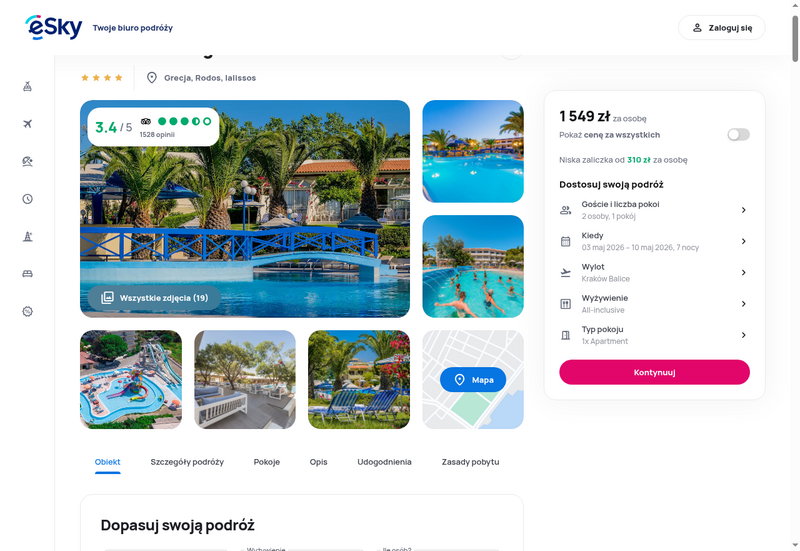Open Wylot Kraków Balice chevron
Image resolution: width=800 pixels, height=551 pixels.
(743, 272)
